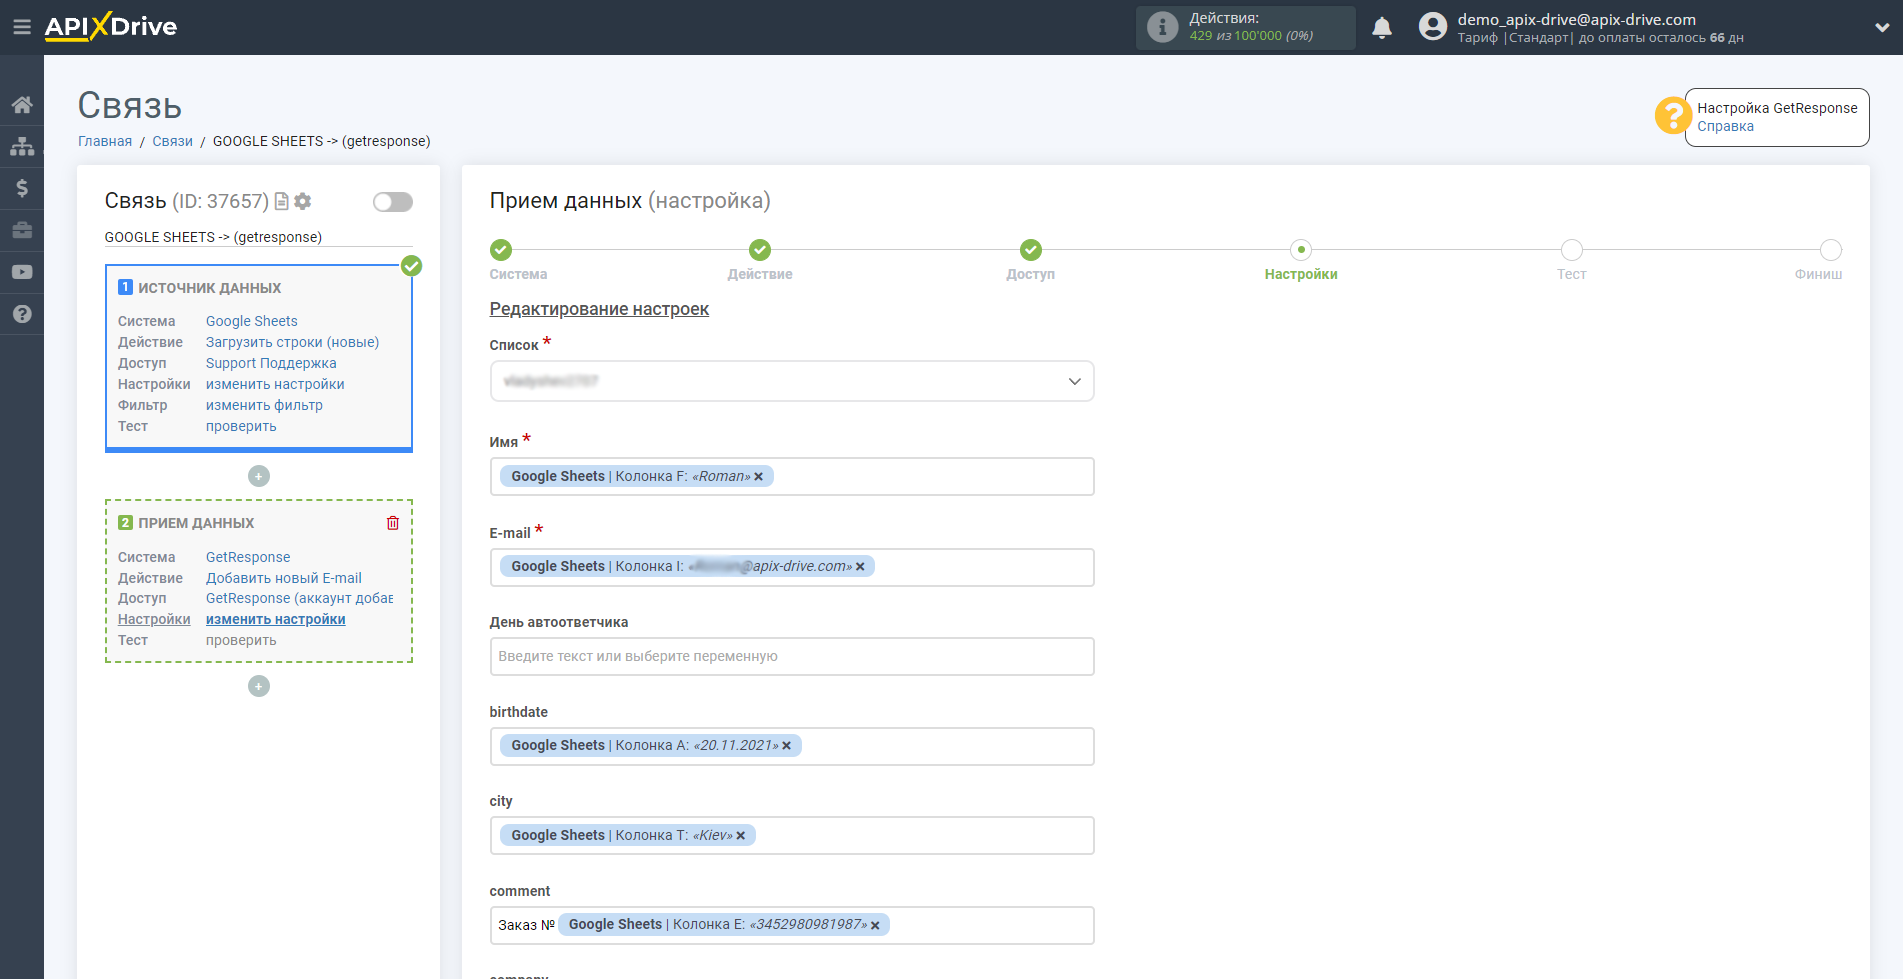Open Support Поддержка access link
Screen dimensions: 1903x979
point(271,363)
